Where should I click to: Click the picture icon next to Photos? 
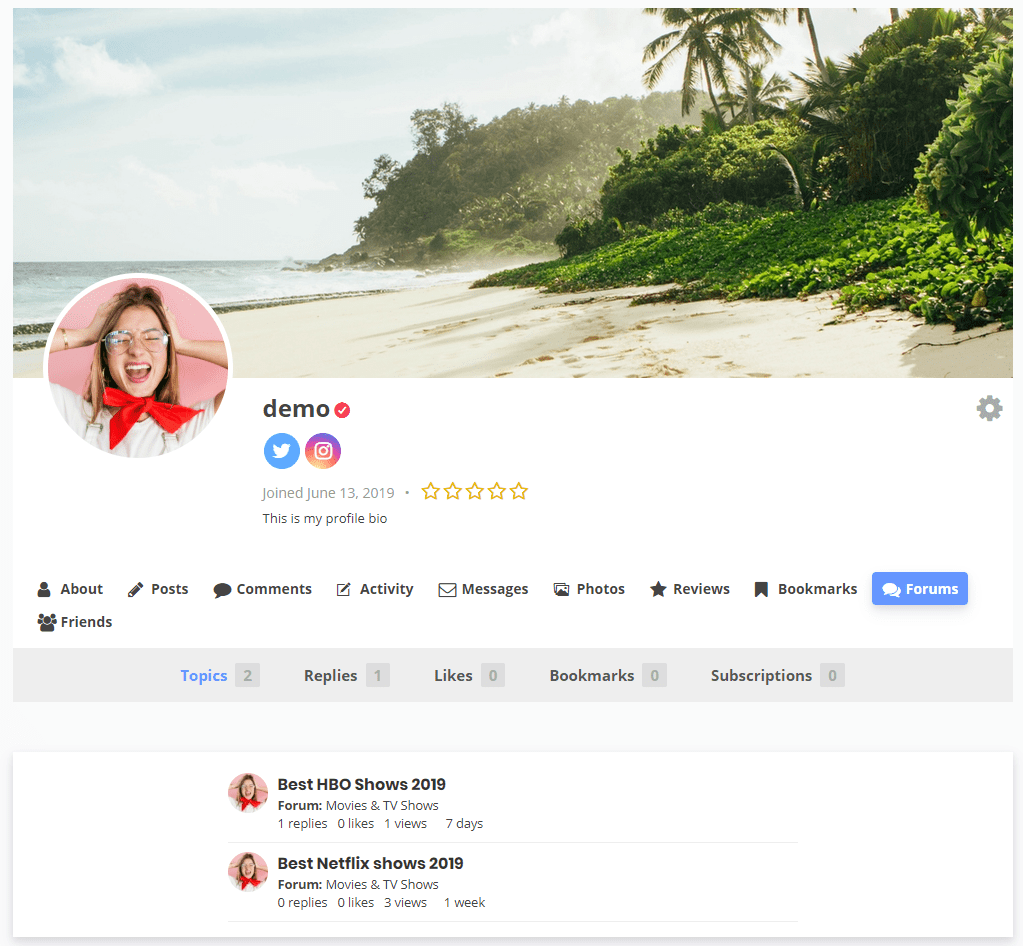click(561, 589)
